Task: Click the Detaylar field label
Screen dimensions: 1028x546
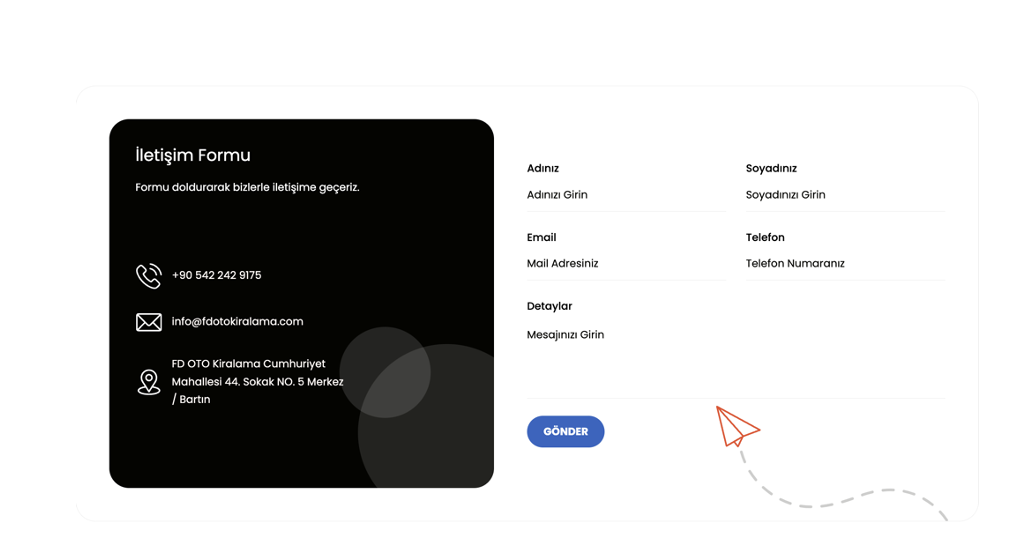Action: click(x=549, y=306)
